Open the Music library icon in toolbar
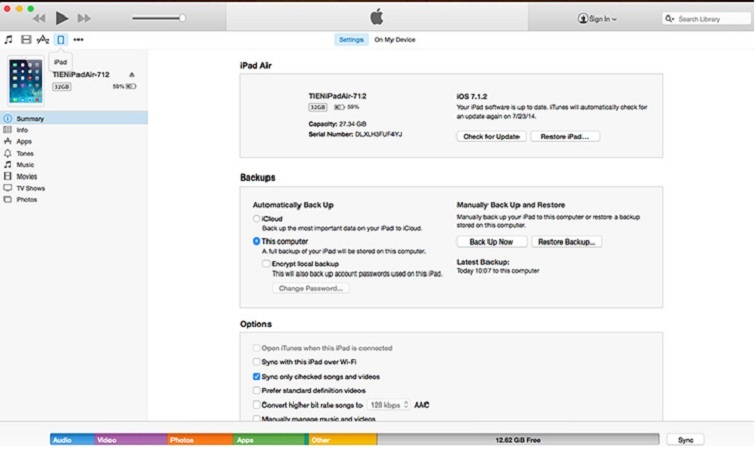This screenshot has height=451, width=755. (x=8, y=40)
